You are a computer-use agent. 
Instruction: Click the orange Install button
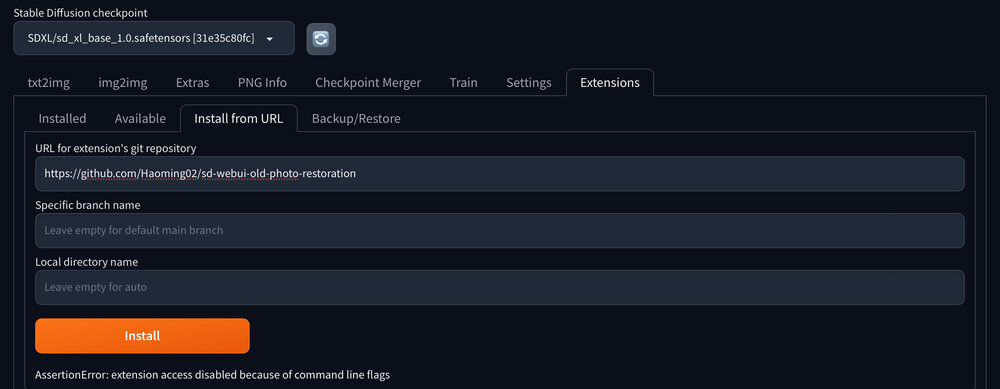pos(142,336)
